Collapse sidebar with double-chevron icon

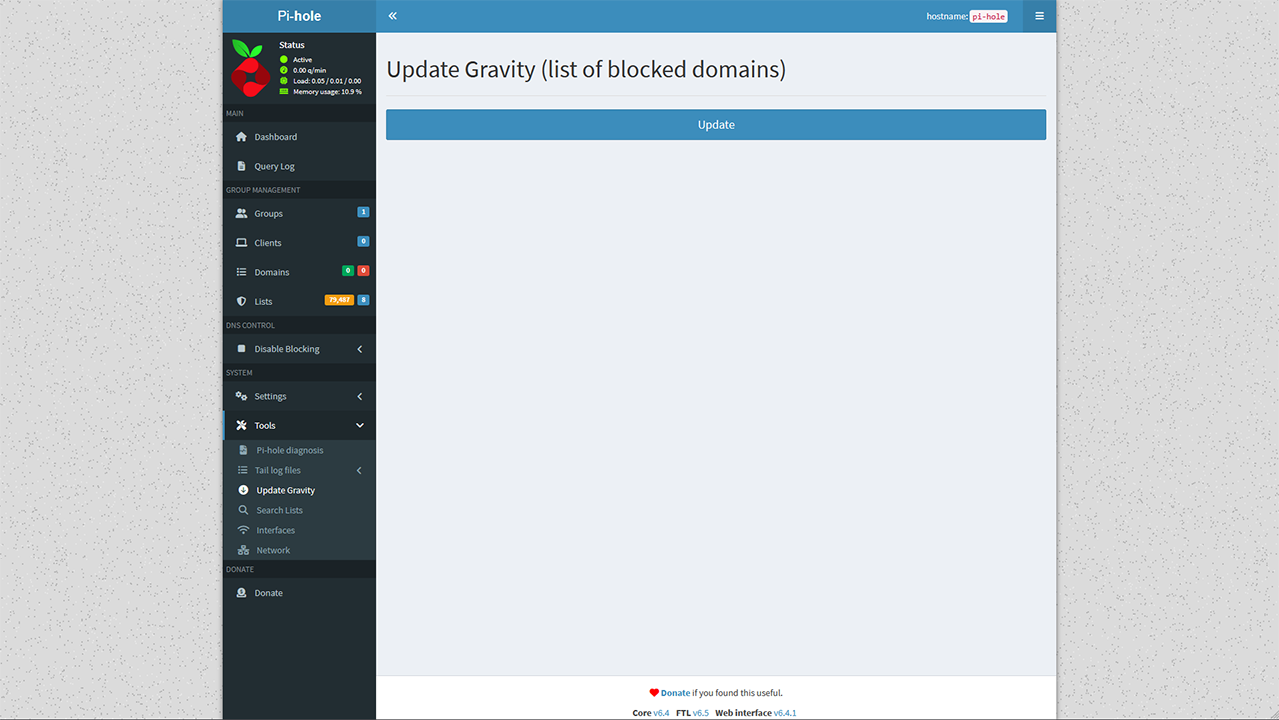(x=393, y=16)
